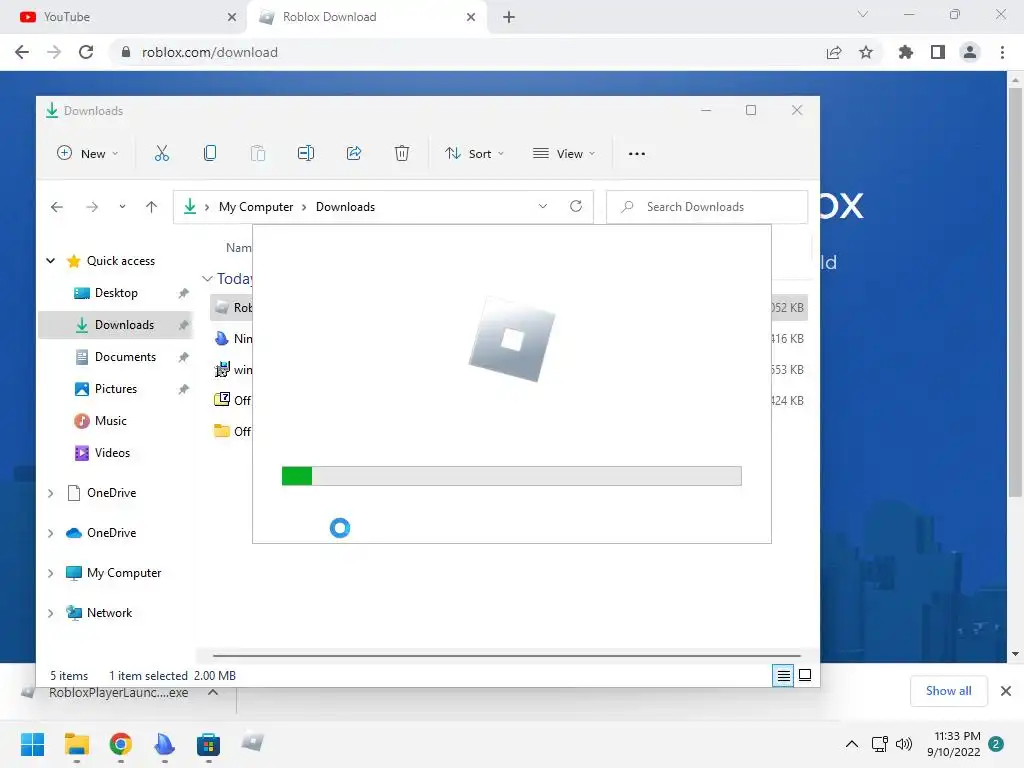Image resolution: width=1024 pixels, height=768 pixels.
Task: Open Pictures in the sidebar
Action: pos(116,389)
